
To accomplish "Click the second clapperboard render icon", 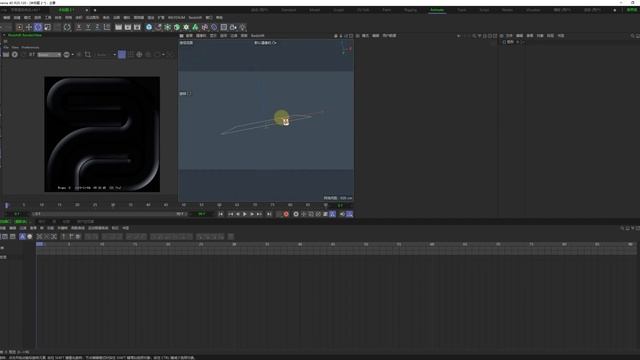I will tap(128, 27).
